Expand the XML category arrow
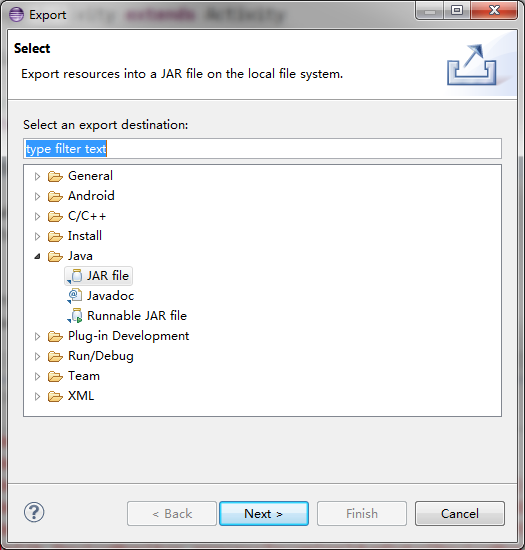The image size is (525, 550). coord(37,396)
